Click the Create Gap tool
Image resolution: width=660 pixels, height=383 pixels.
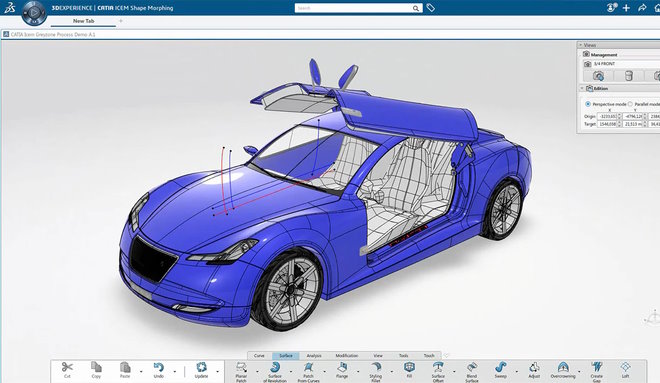pos(596,372)
